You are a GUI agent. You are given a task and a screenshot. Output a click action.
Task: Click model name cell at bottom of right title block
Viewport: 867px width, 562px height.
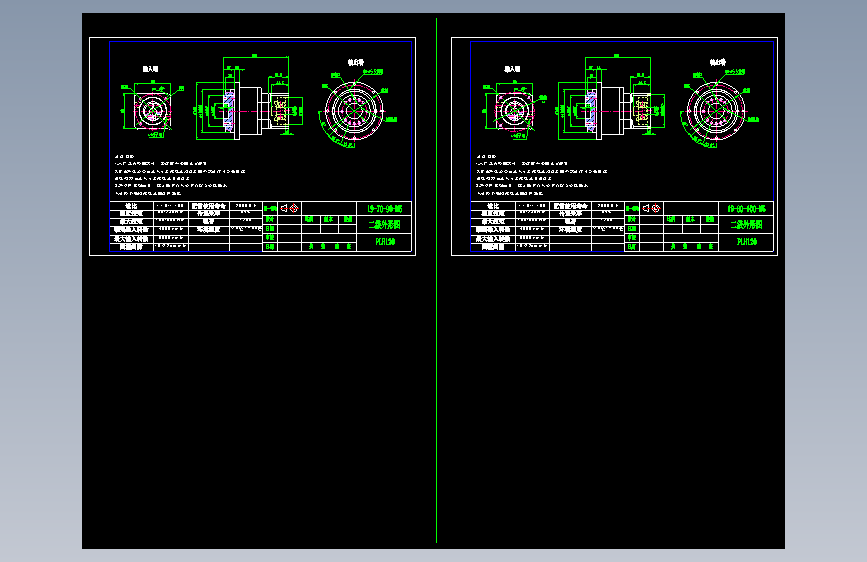click(x=746, y=242)
